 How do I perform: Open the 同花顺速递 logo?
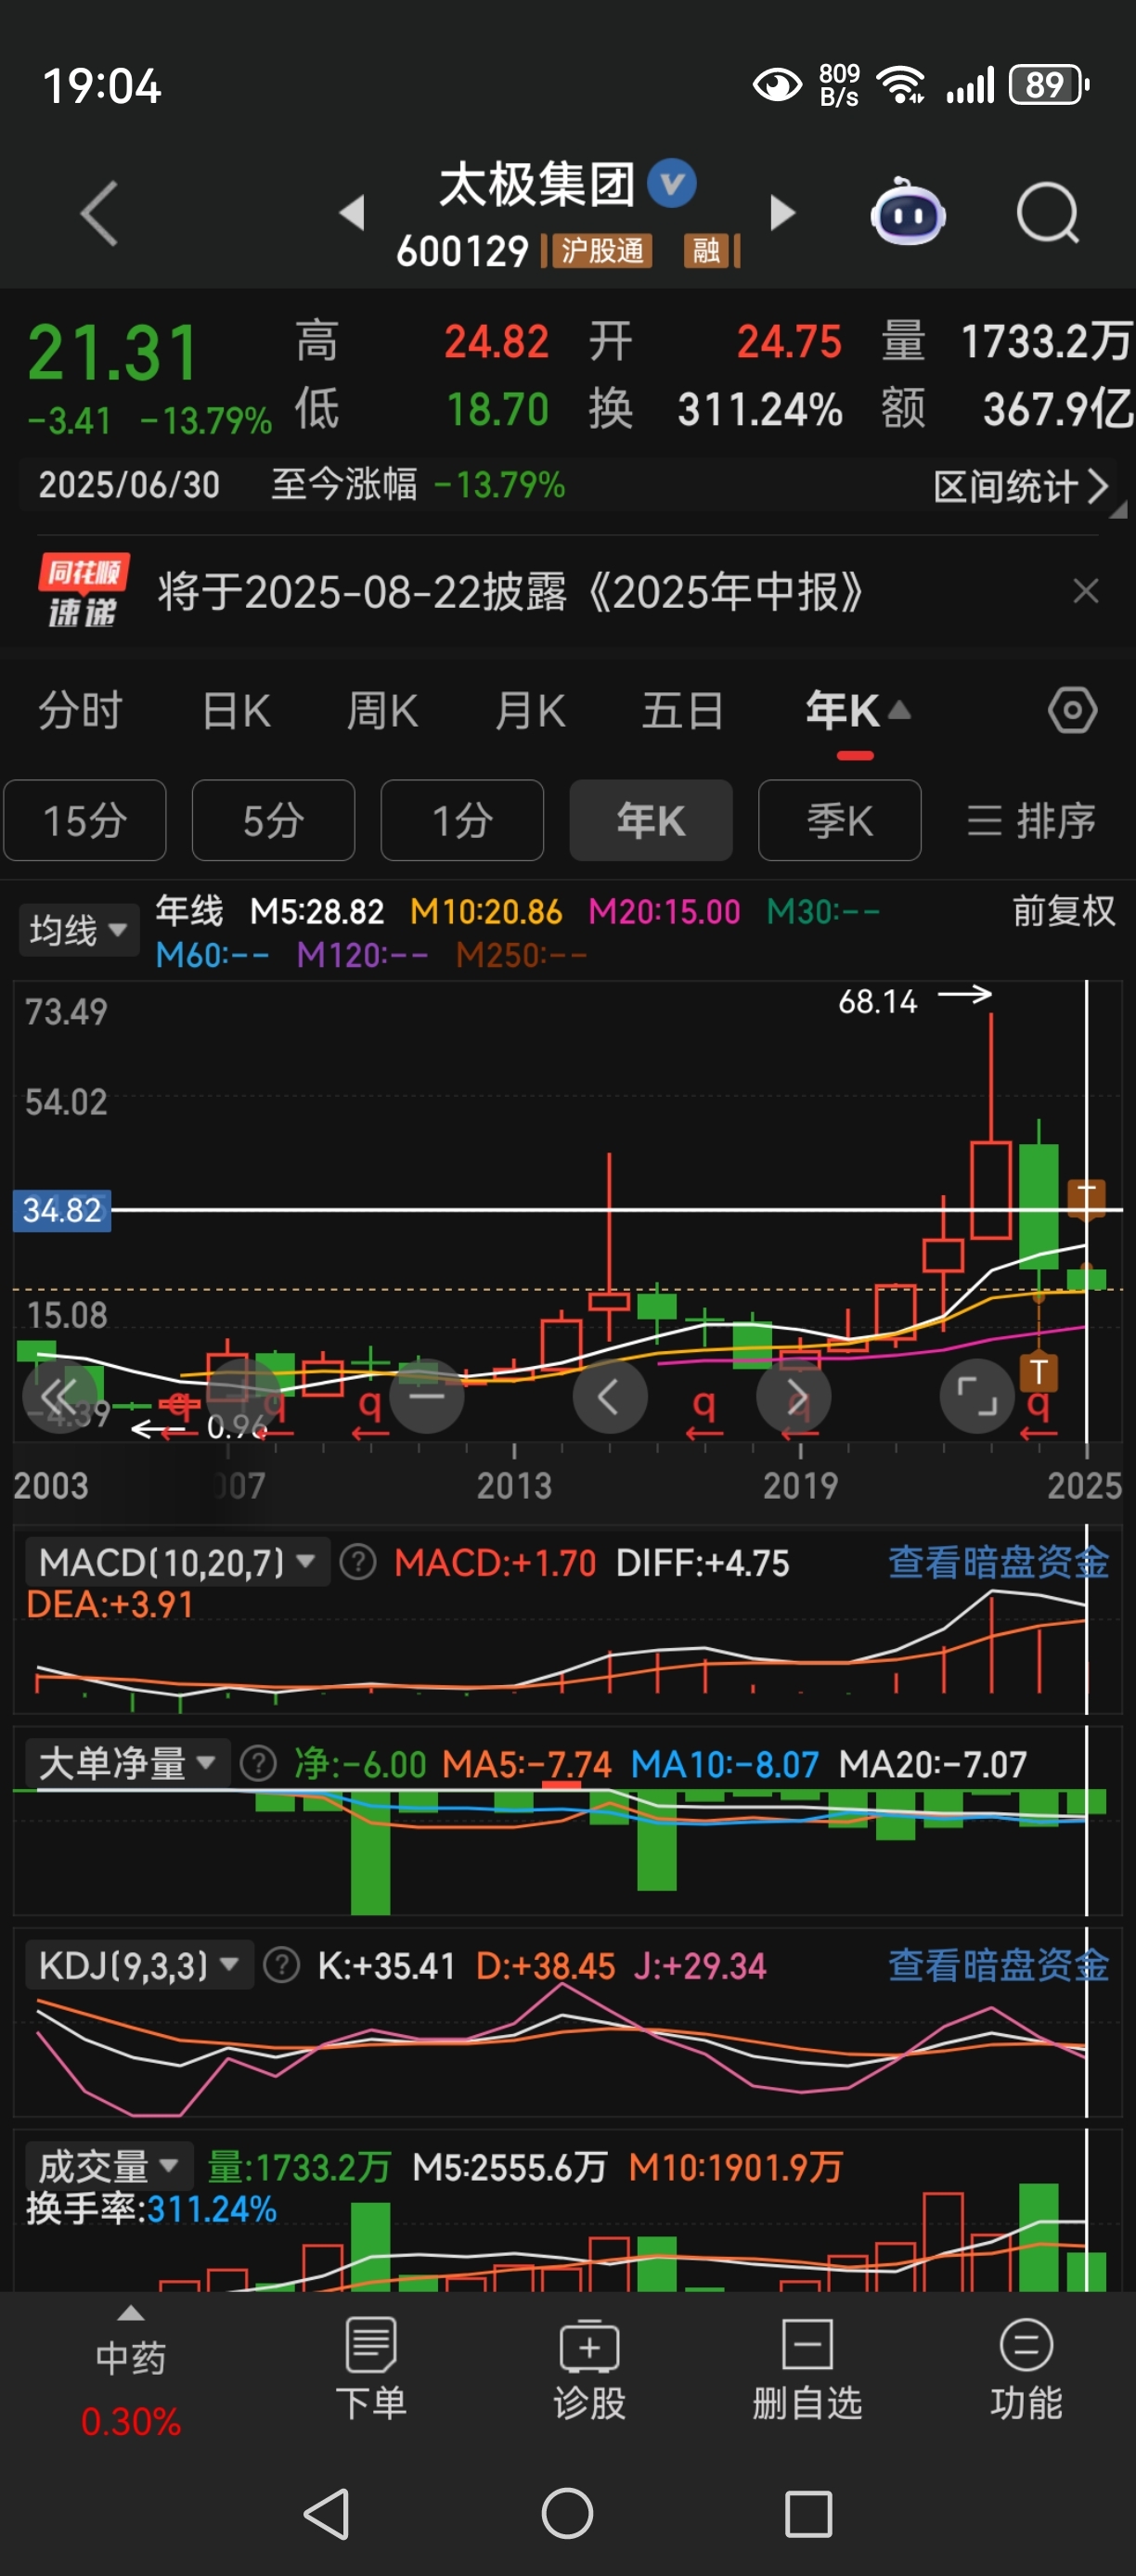tap(84, 591)
